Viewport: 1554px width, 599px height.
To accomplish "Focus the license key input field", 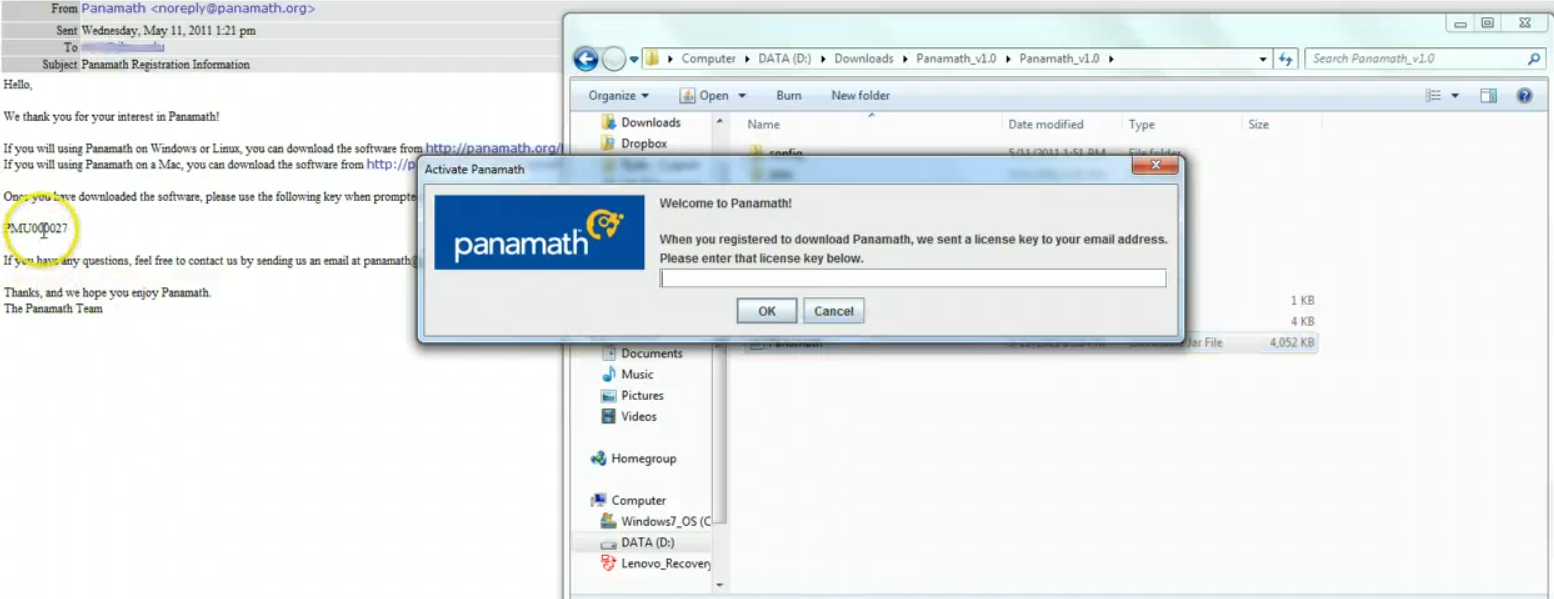I will 913,278.
